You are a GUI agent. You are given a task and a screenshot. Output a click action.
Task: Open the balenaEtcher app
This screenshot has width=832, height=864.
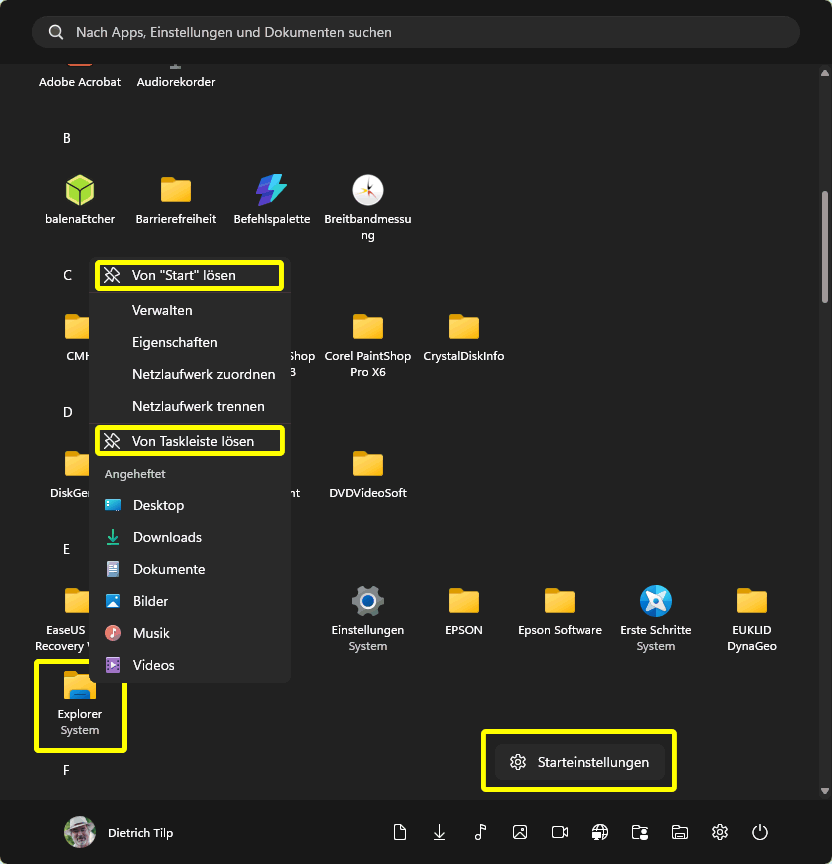[79, 199]
